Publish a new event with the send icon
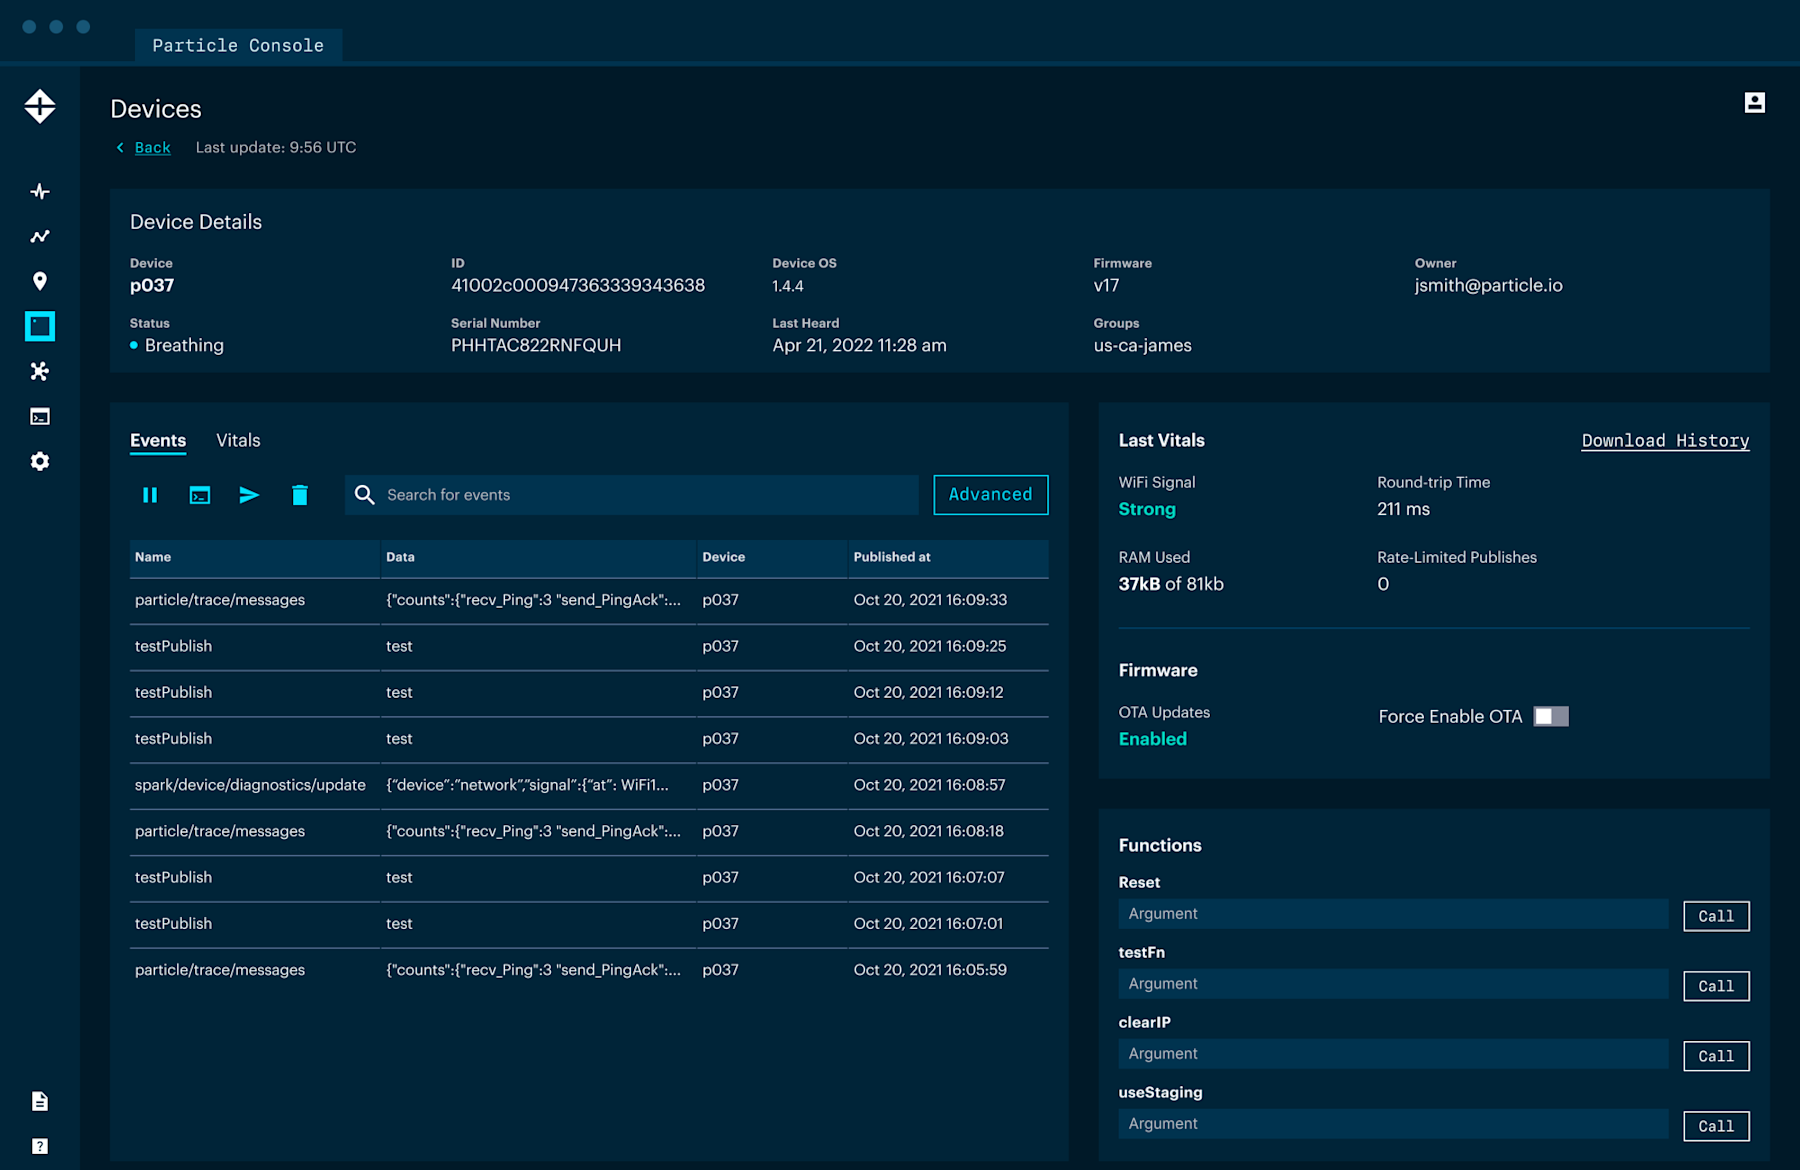 [x=249, y=494]
